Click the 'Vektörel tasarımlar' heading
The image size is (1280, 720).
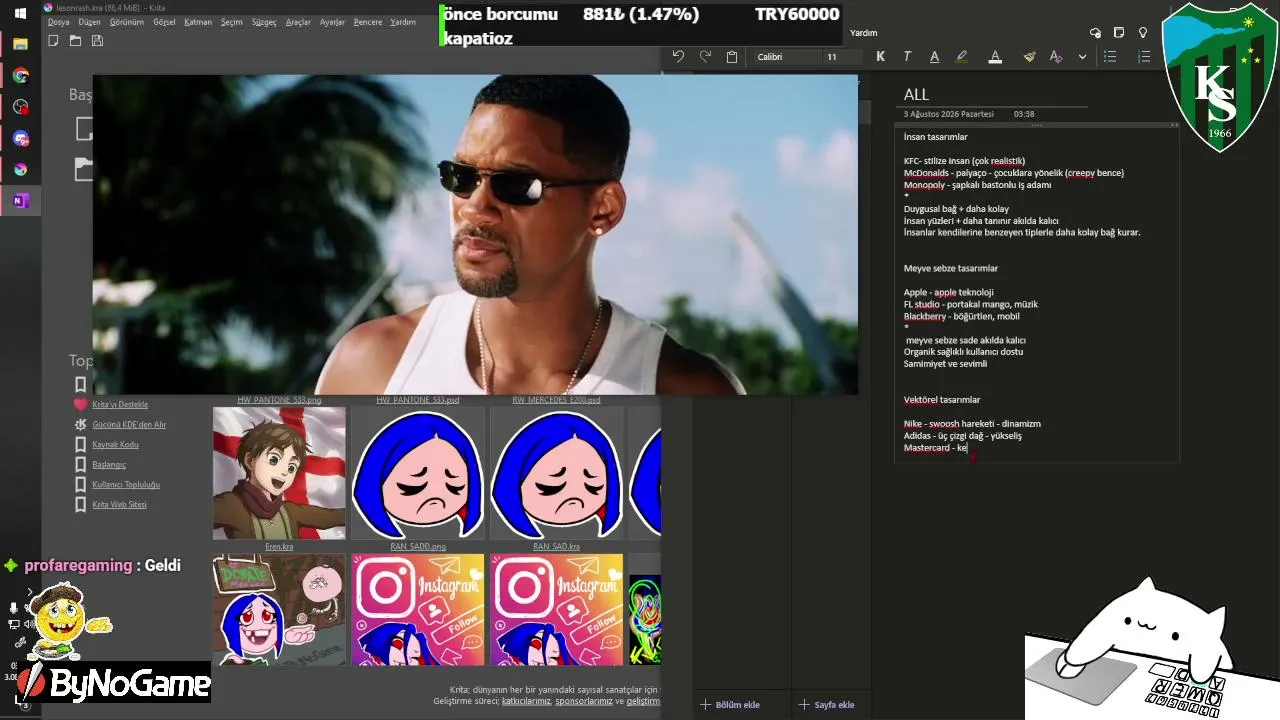pyautogui.click(x=942, y=400)
